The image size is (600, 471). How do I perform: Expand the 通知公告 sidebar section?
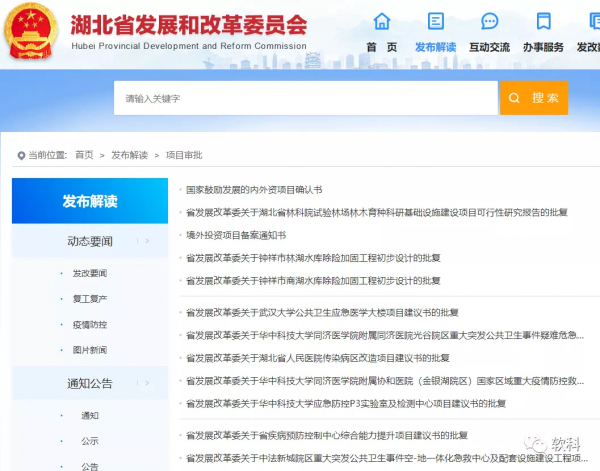[x=90, y=383]
